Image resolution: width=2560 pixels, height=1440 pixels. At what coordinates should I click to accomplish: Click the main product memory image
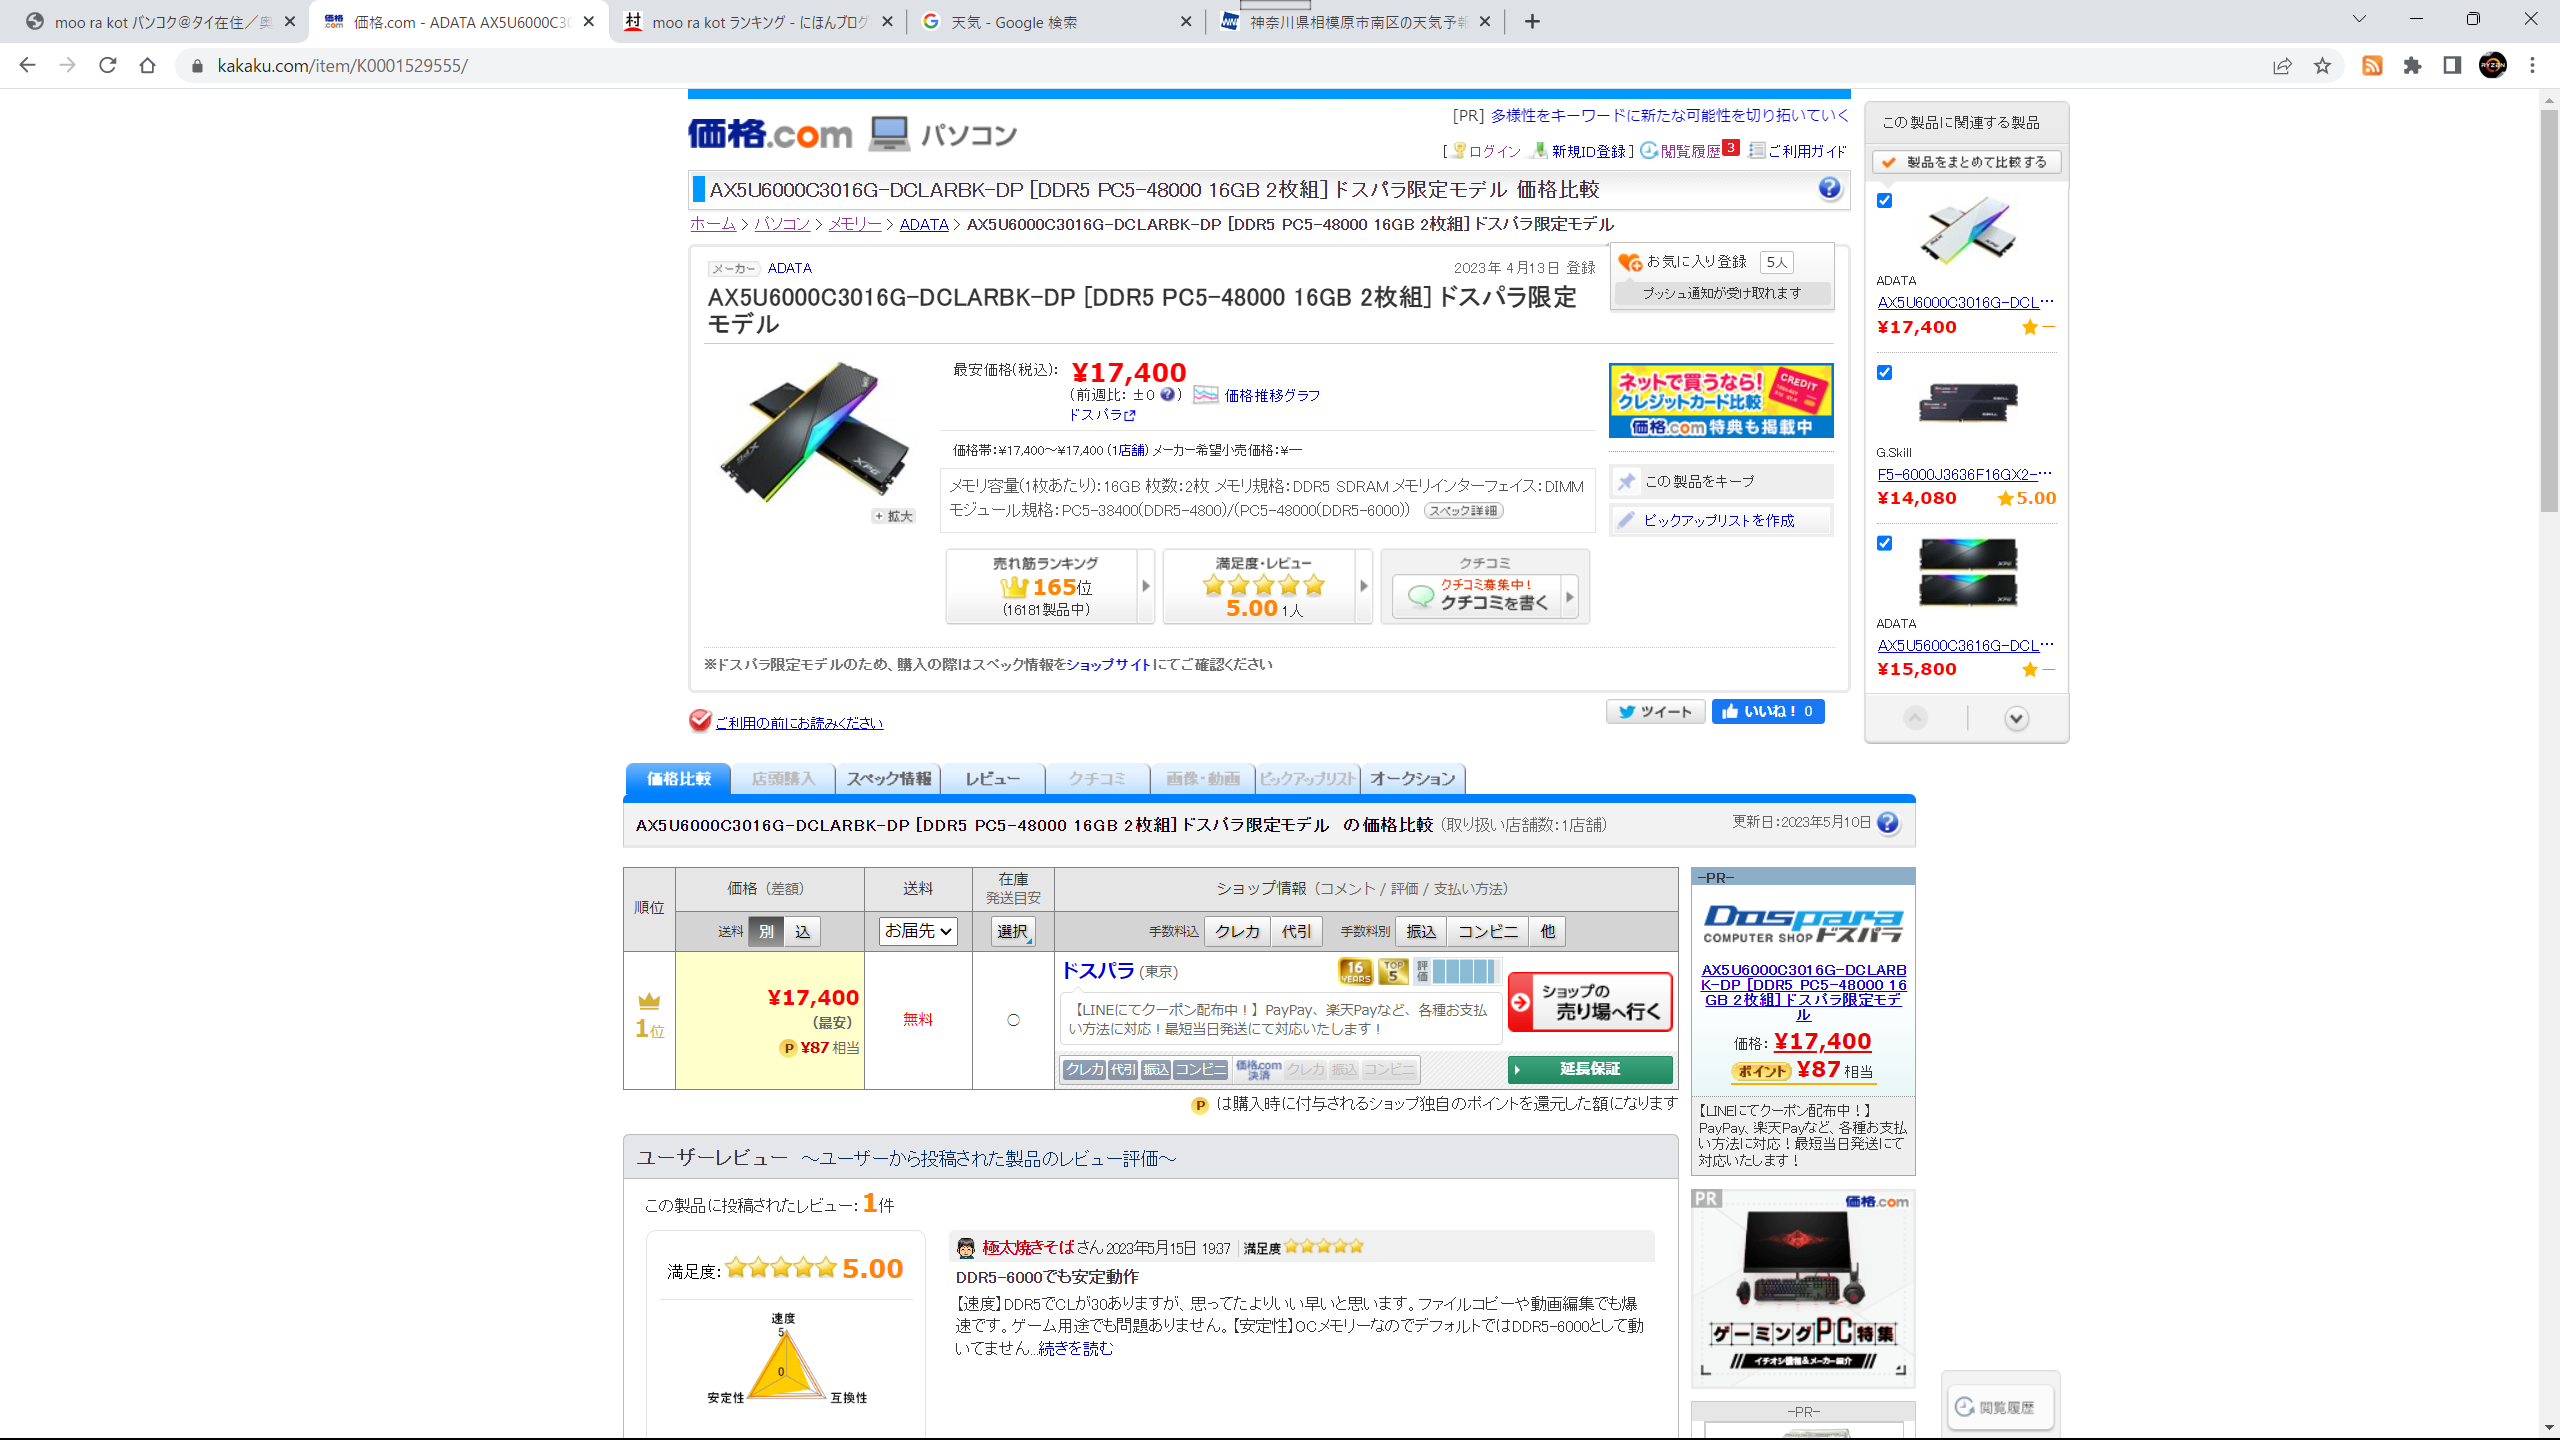point(815,432)
